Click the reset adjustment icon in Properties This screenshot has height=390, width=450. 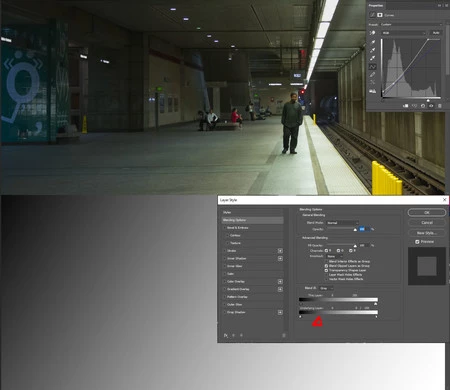(x=423, y=106)
